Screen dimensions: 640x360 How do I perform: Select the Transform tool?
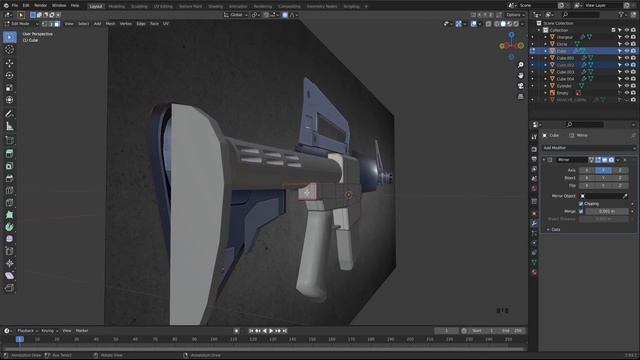[x=9, y=100]
